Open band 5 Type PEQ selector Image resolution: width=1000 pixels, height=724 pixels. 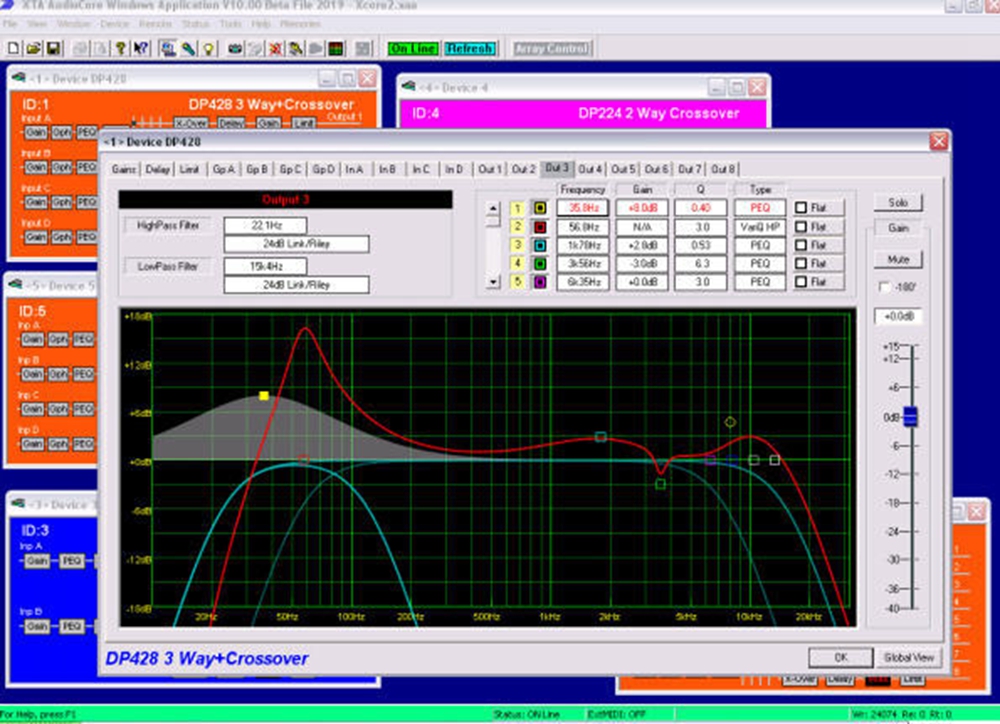click(760, 282)
